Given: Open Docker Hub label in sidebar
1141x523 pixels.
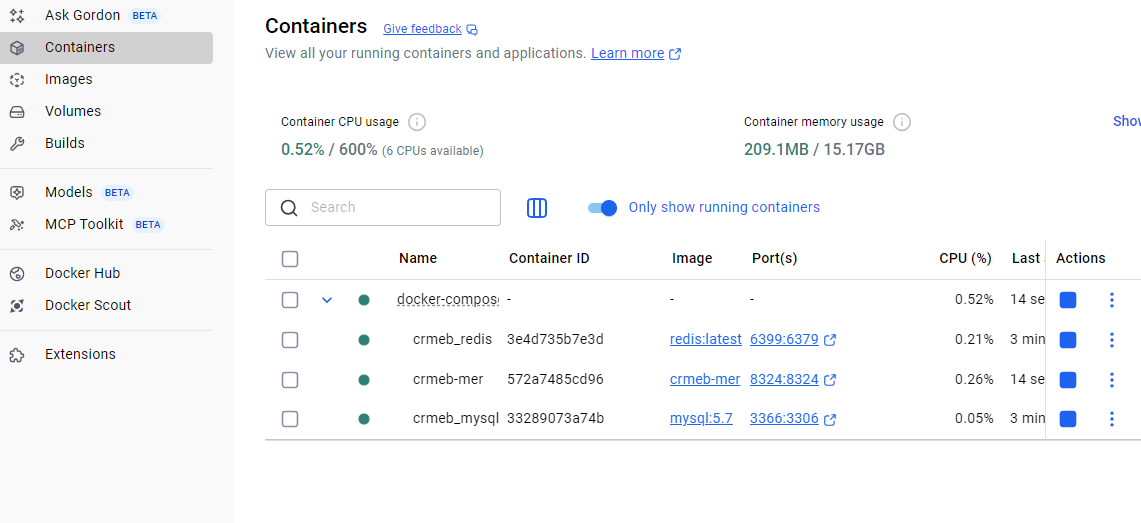Looking at the screenshot, I should pyautogui.click(x=82, y=274).
